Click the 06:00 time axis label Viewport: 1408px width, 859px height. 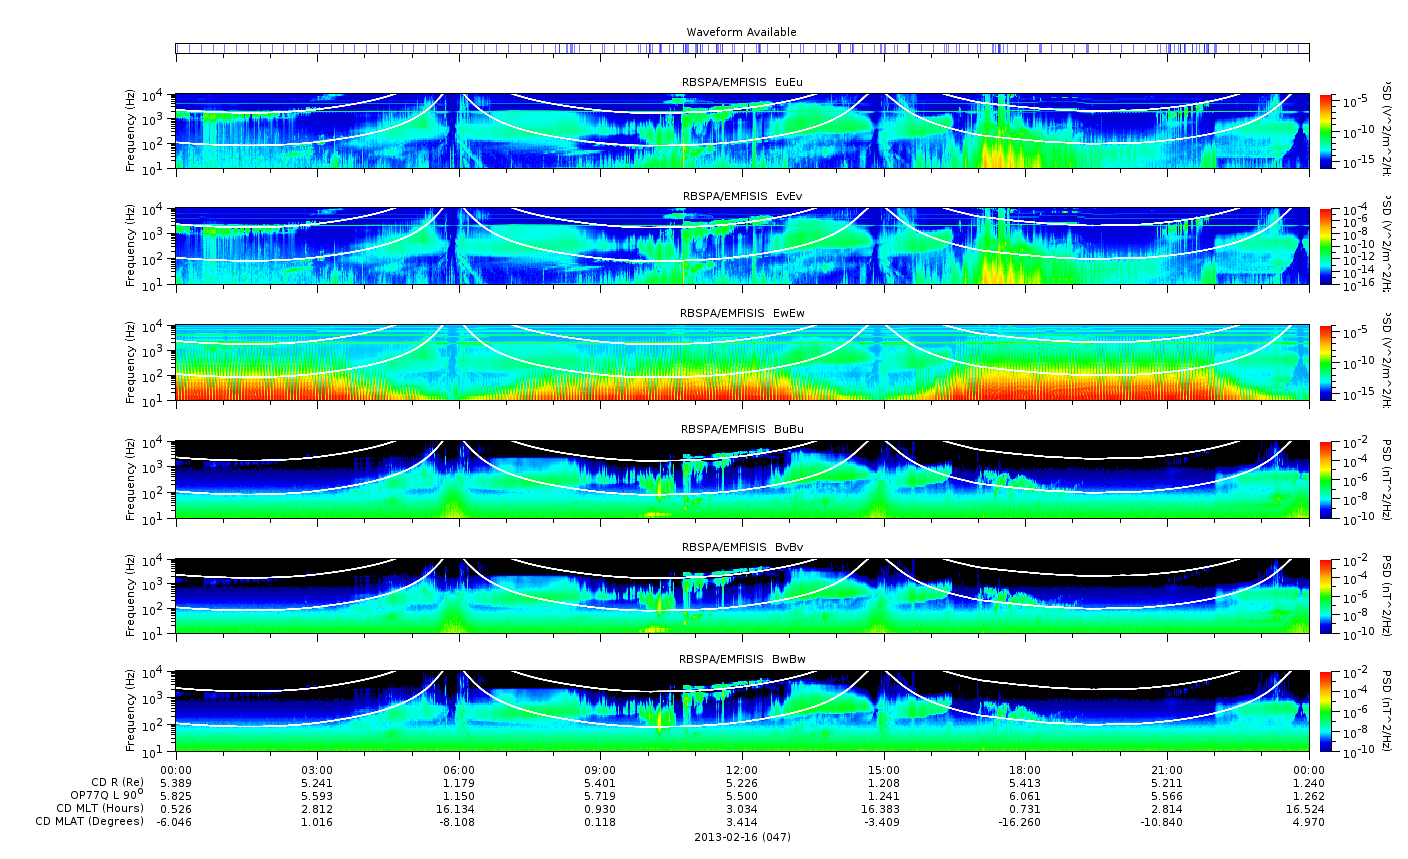[x=459, y=768]
